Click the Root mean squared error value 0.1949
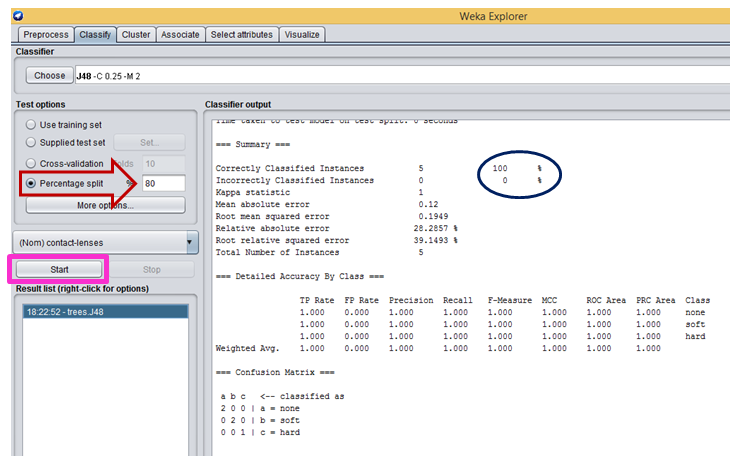 coord(433,216)
